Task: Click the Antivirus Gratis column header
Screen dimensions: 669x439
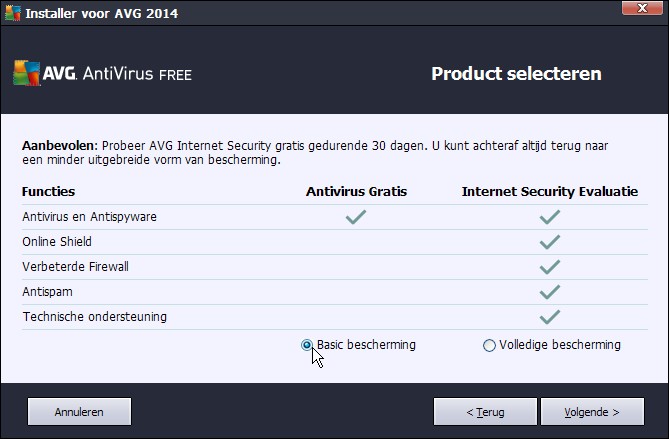Action: [x=356, y=191]
